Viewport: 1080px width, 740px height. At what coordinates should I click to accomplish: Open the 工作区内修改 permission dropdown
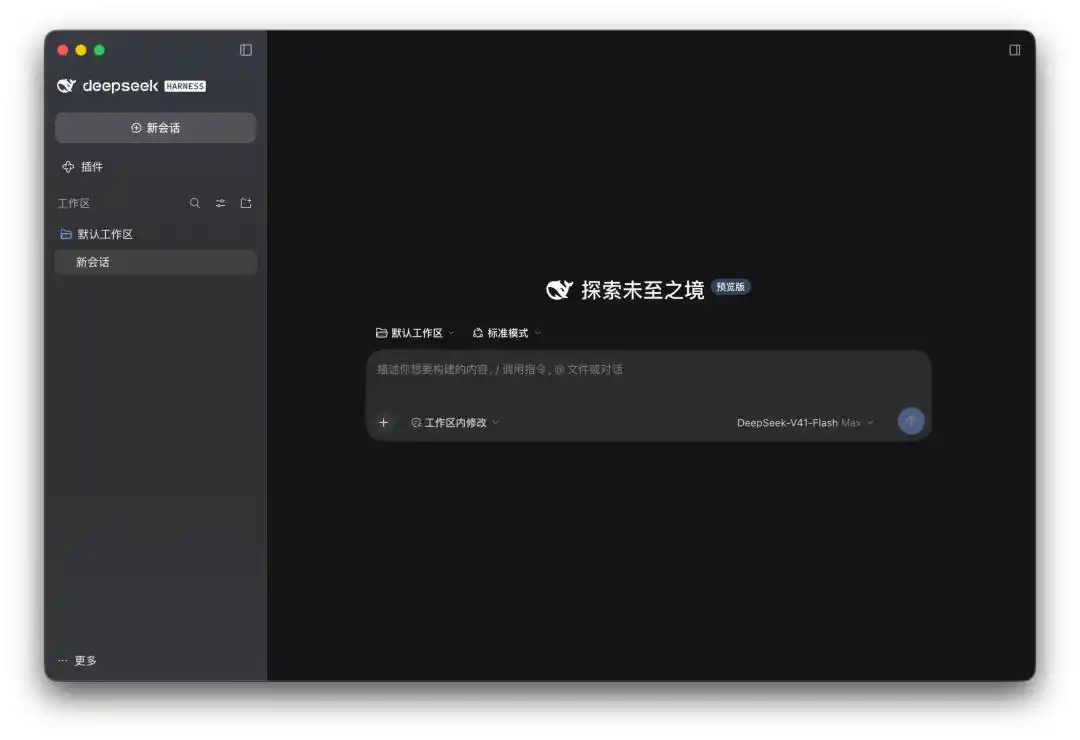click(455, 422)
